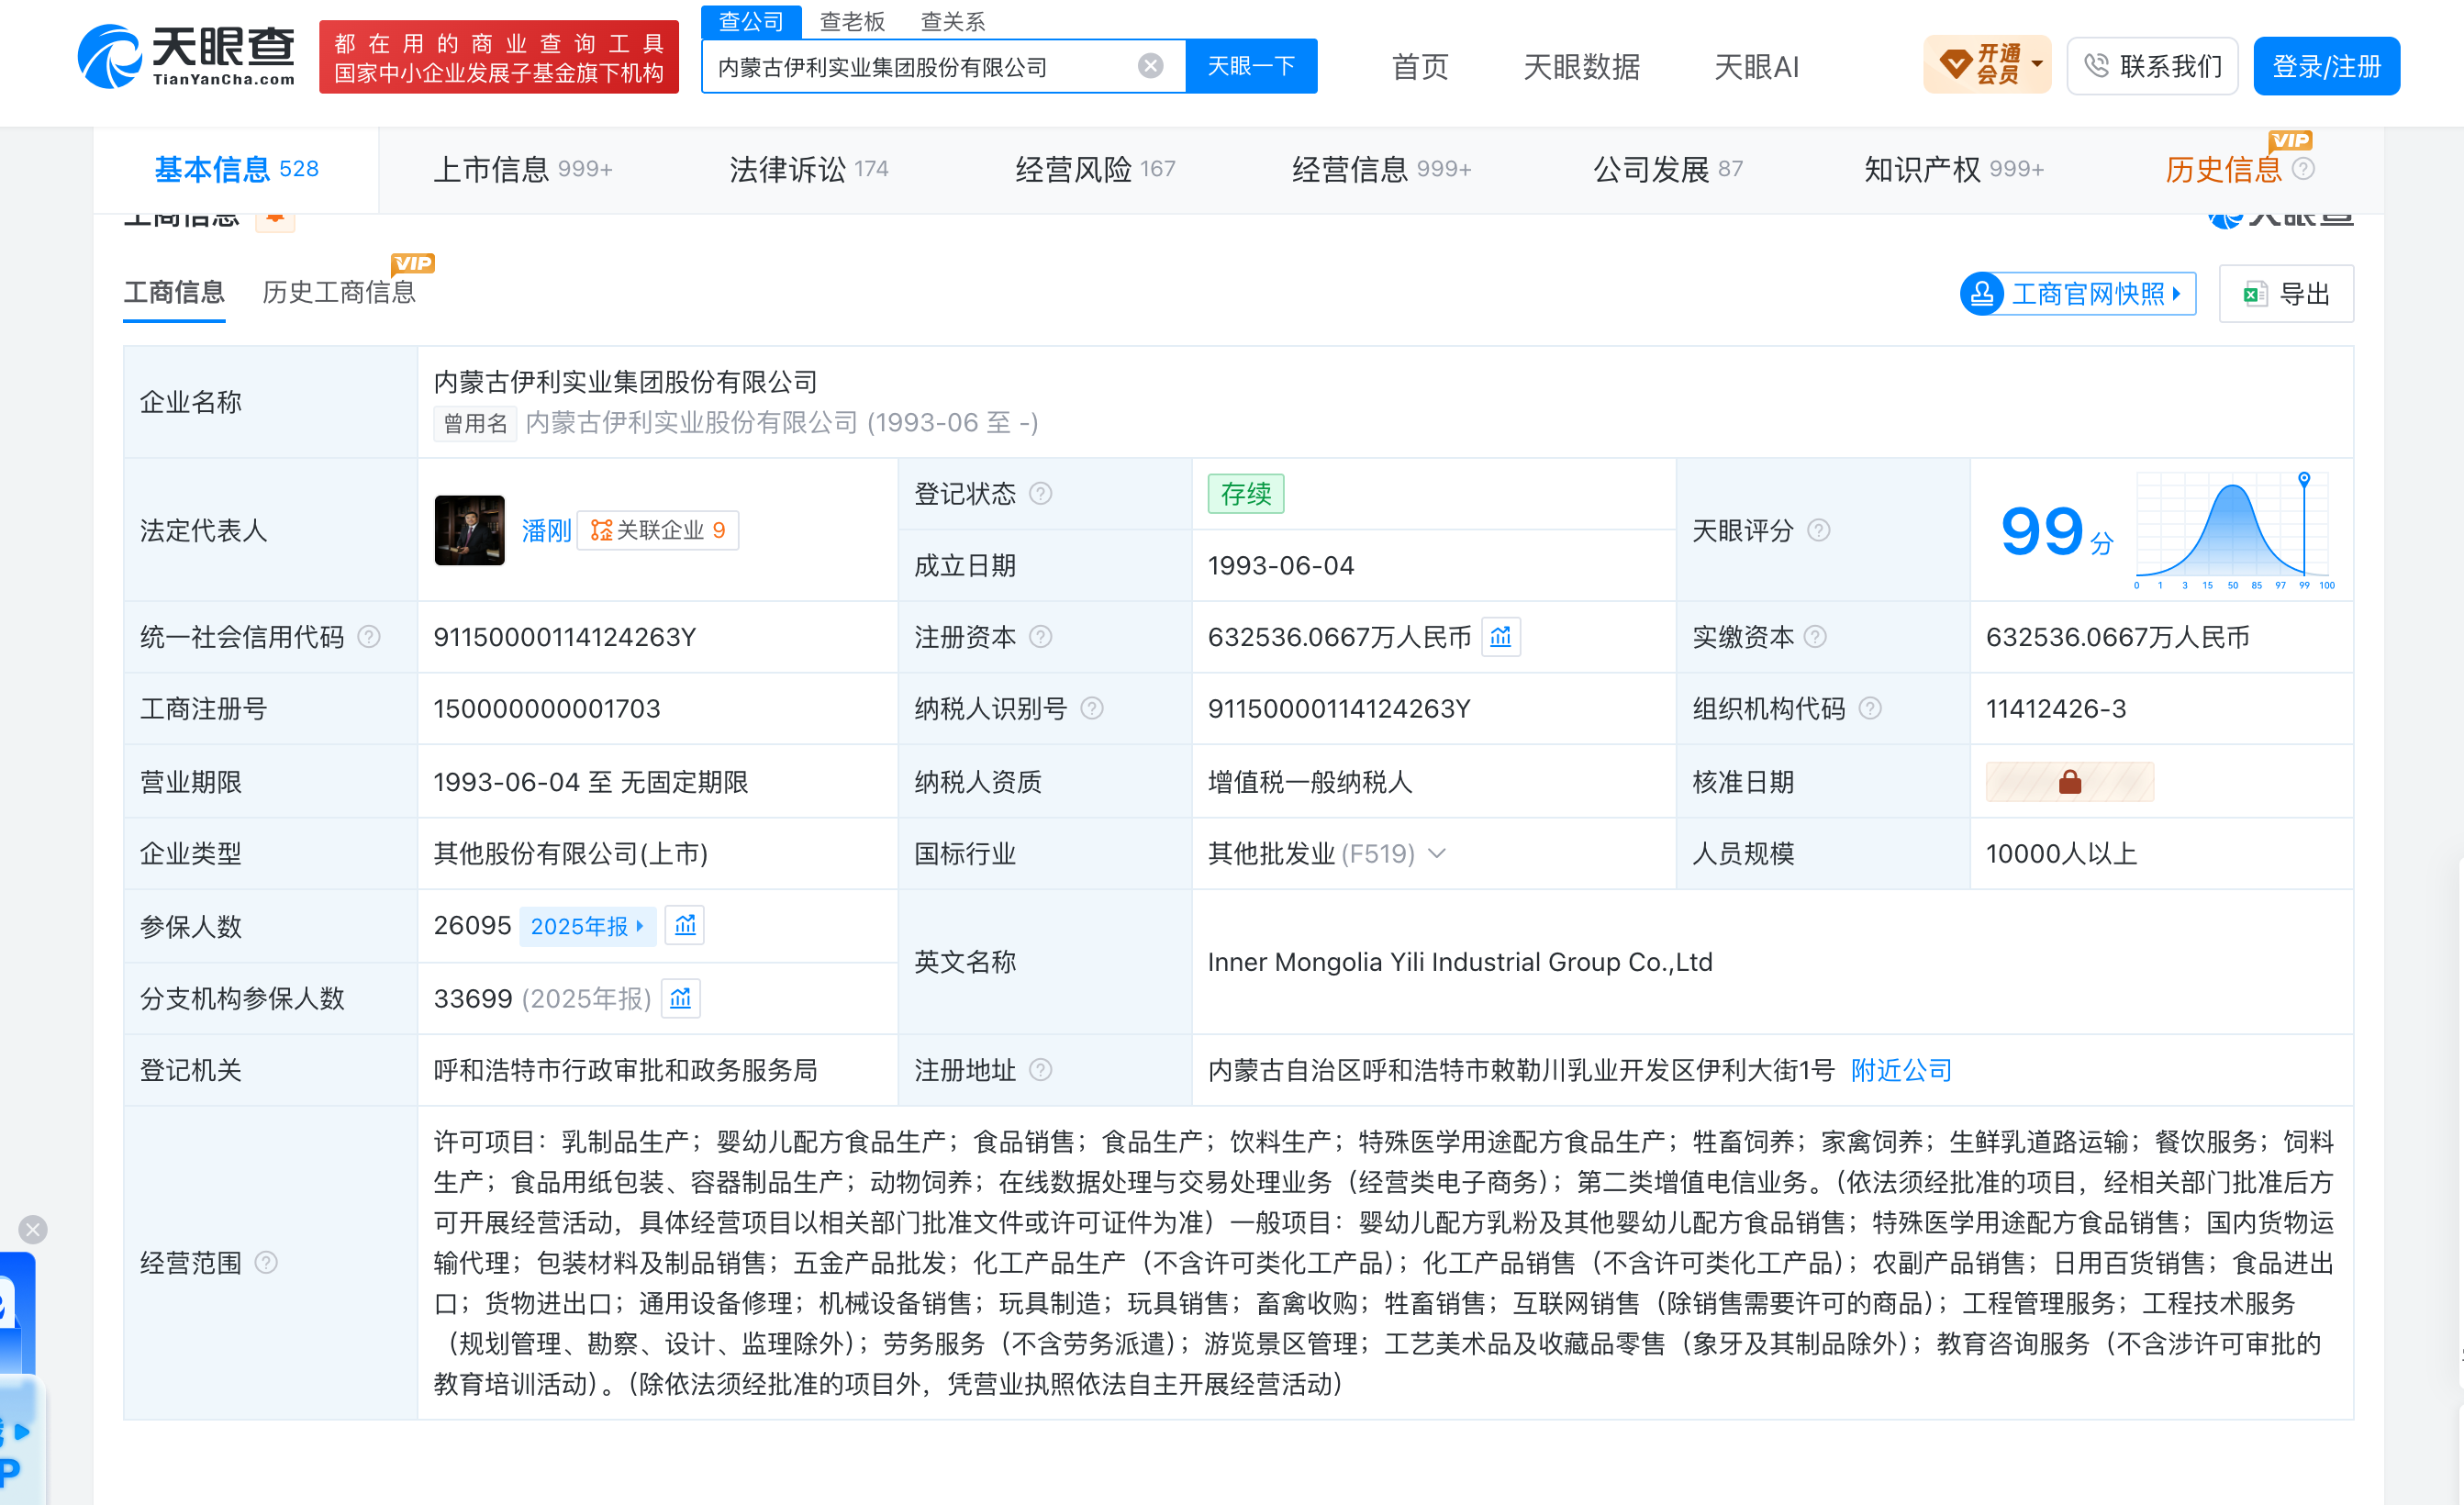Export data with 导出 button

click(x=2286, y=294)
